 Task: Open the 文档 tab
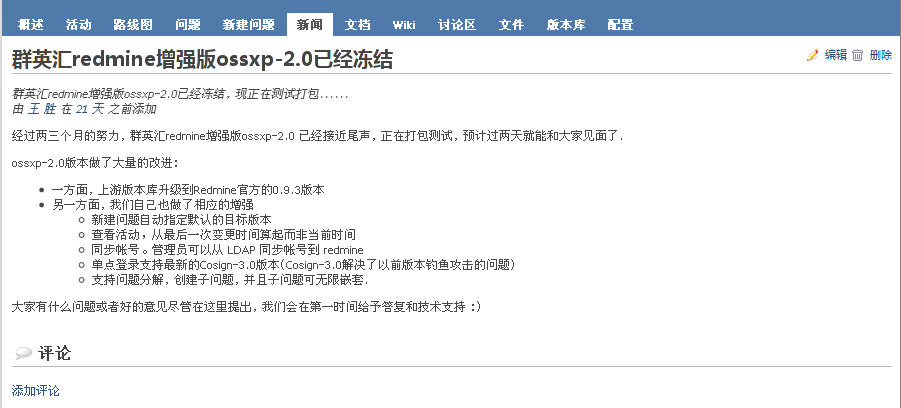point(357,25)
